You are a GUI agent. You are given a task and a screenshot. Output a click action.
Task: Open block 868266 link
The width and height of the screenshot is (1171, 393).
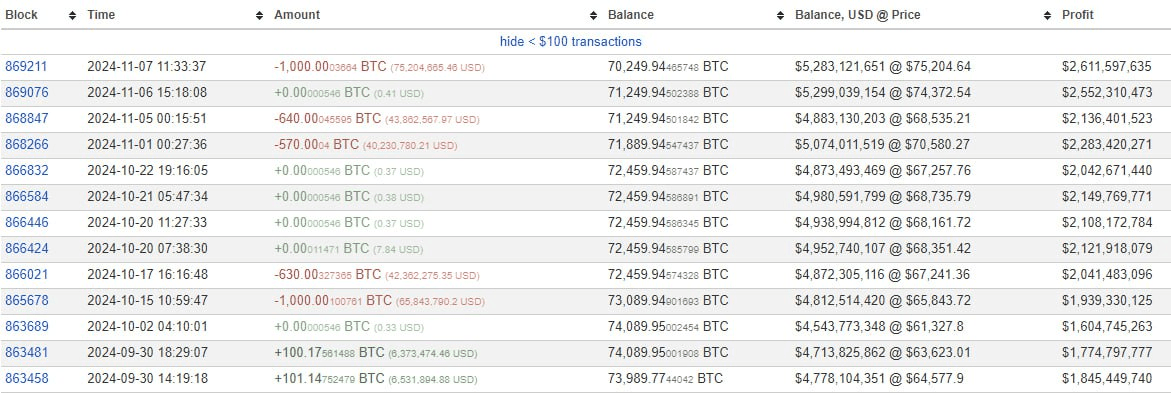[26, 145]
